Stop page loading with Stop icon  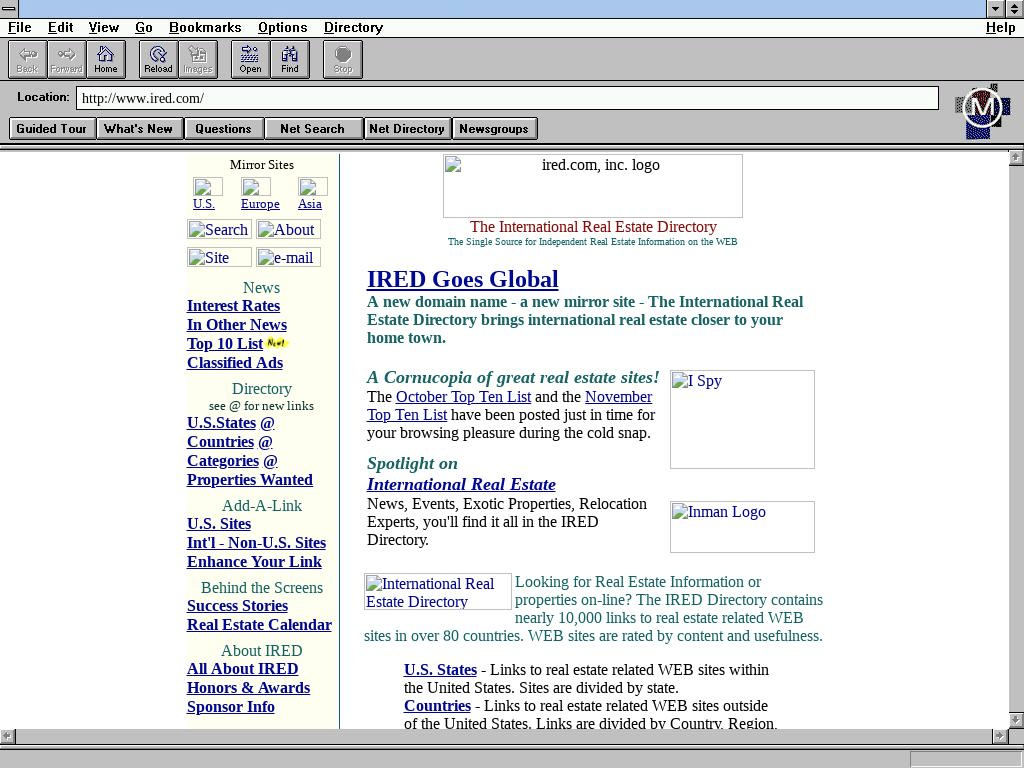coord(342,59)
